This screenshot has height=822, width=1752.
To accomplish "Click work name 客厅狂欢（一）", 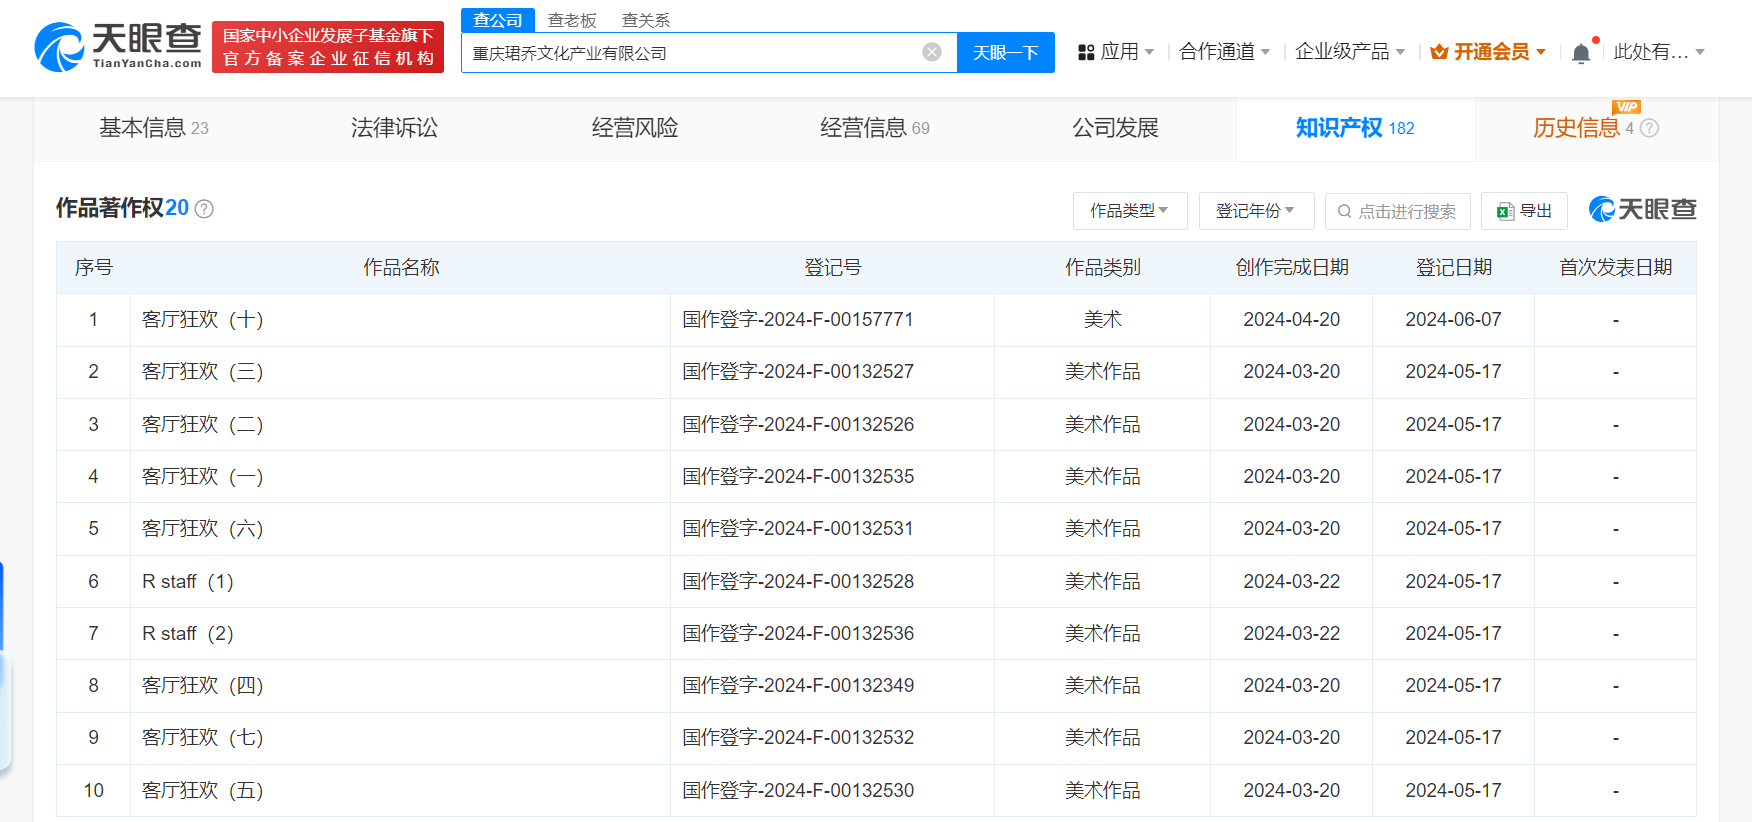I will coord(203,476).
